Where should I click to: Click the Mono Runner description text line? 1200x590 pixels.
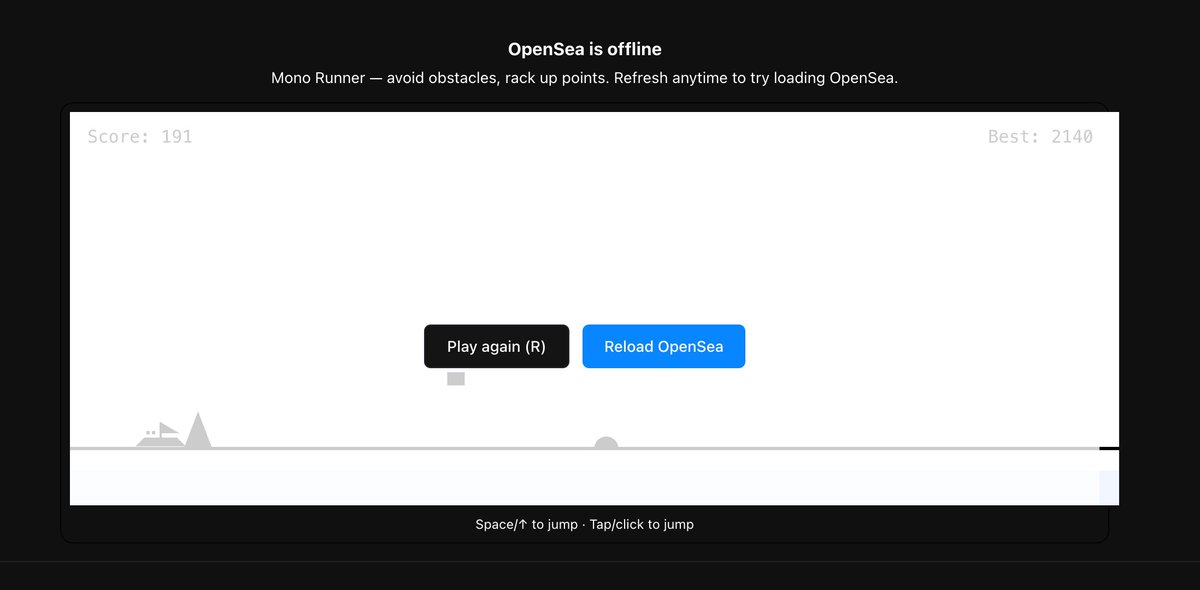(585, 78)
